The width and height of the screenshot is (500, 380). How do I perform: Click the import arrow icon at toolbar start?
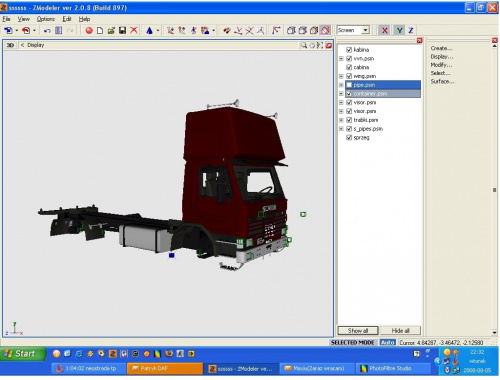pos(8,31)
